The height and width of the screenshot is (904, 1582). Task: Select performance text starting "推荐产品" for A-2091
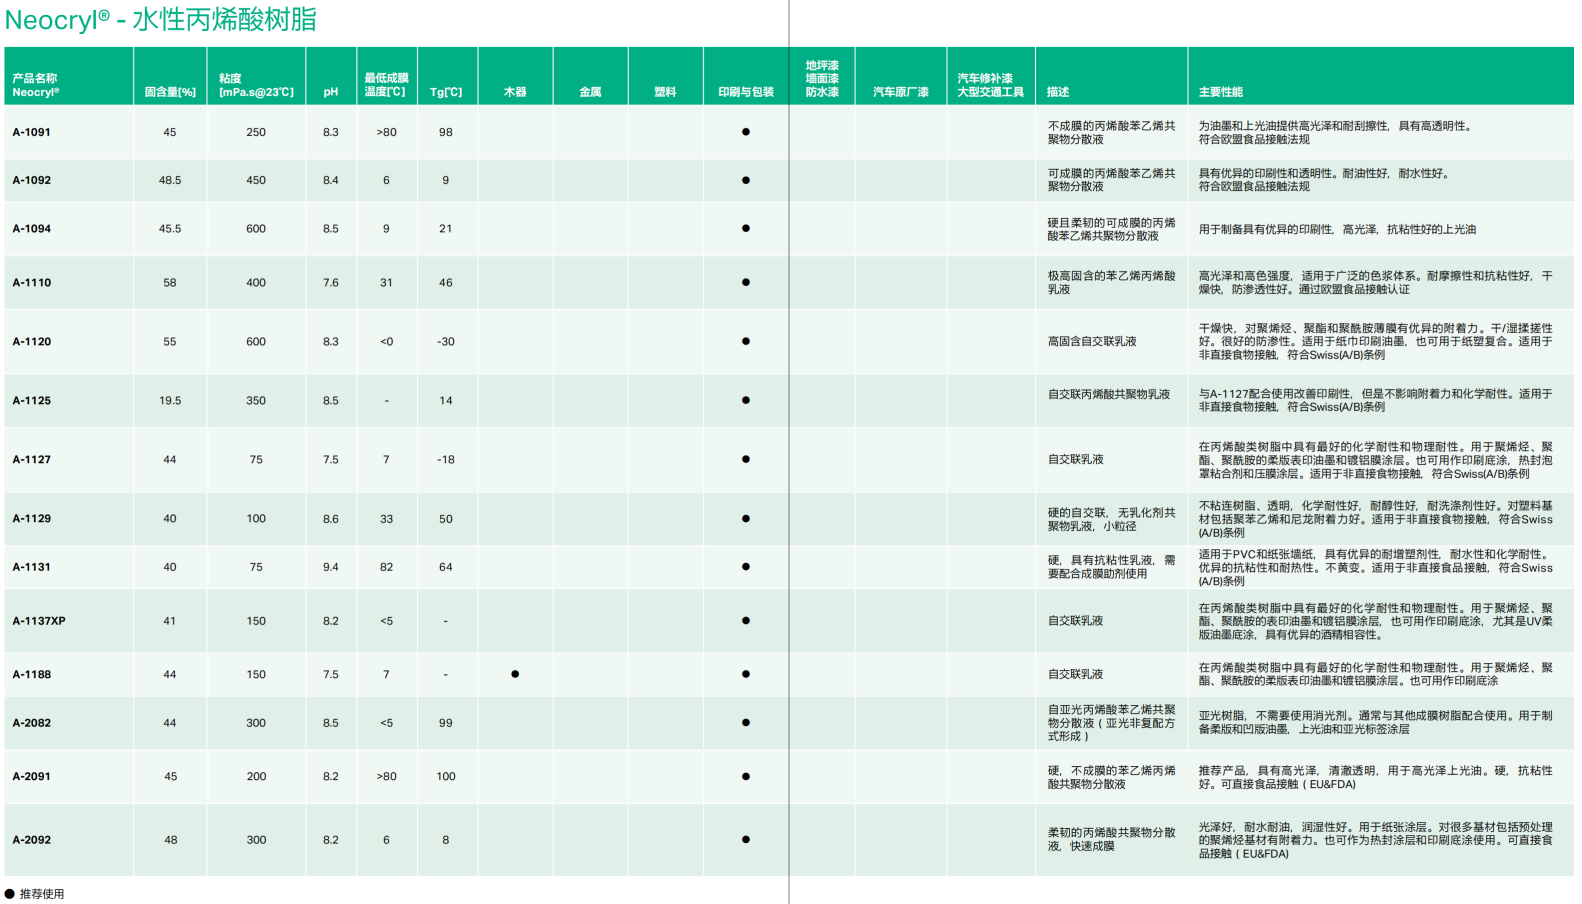coord(1376,778)
